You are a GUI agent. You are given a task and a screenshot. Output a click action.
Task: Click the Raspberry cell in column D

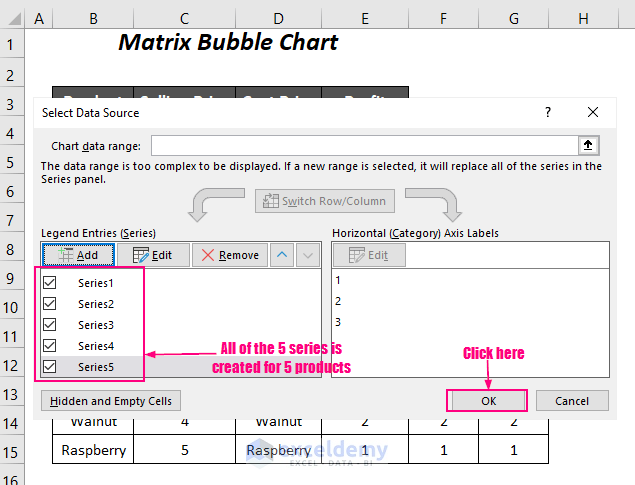pyautogui.click(x=278, y=449)
